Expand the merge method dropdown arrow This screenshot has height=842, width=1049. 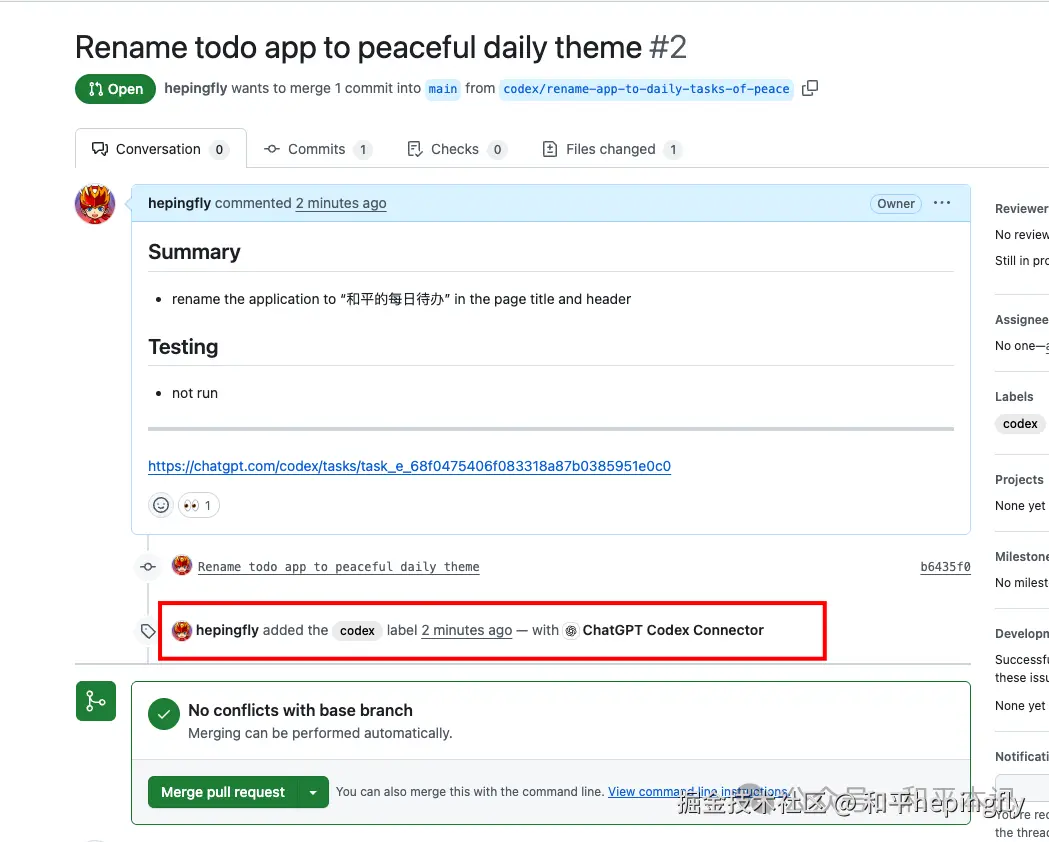pyautogui.click(x=313, y=792)
